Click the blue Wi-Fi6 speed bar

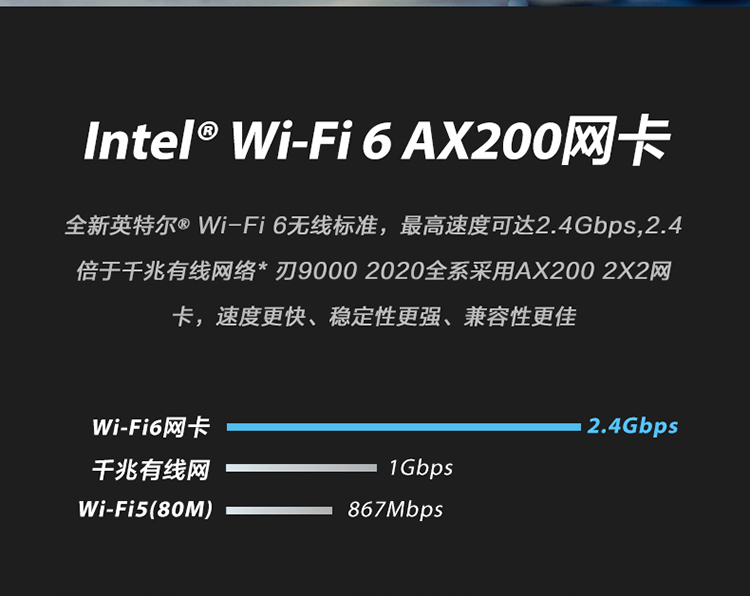[403, 427]
